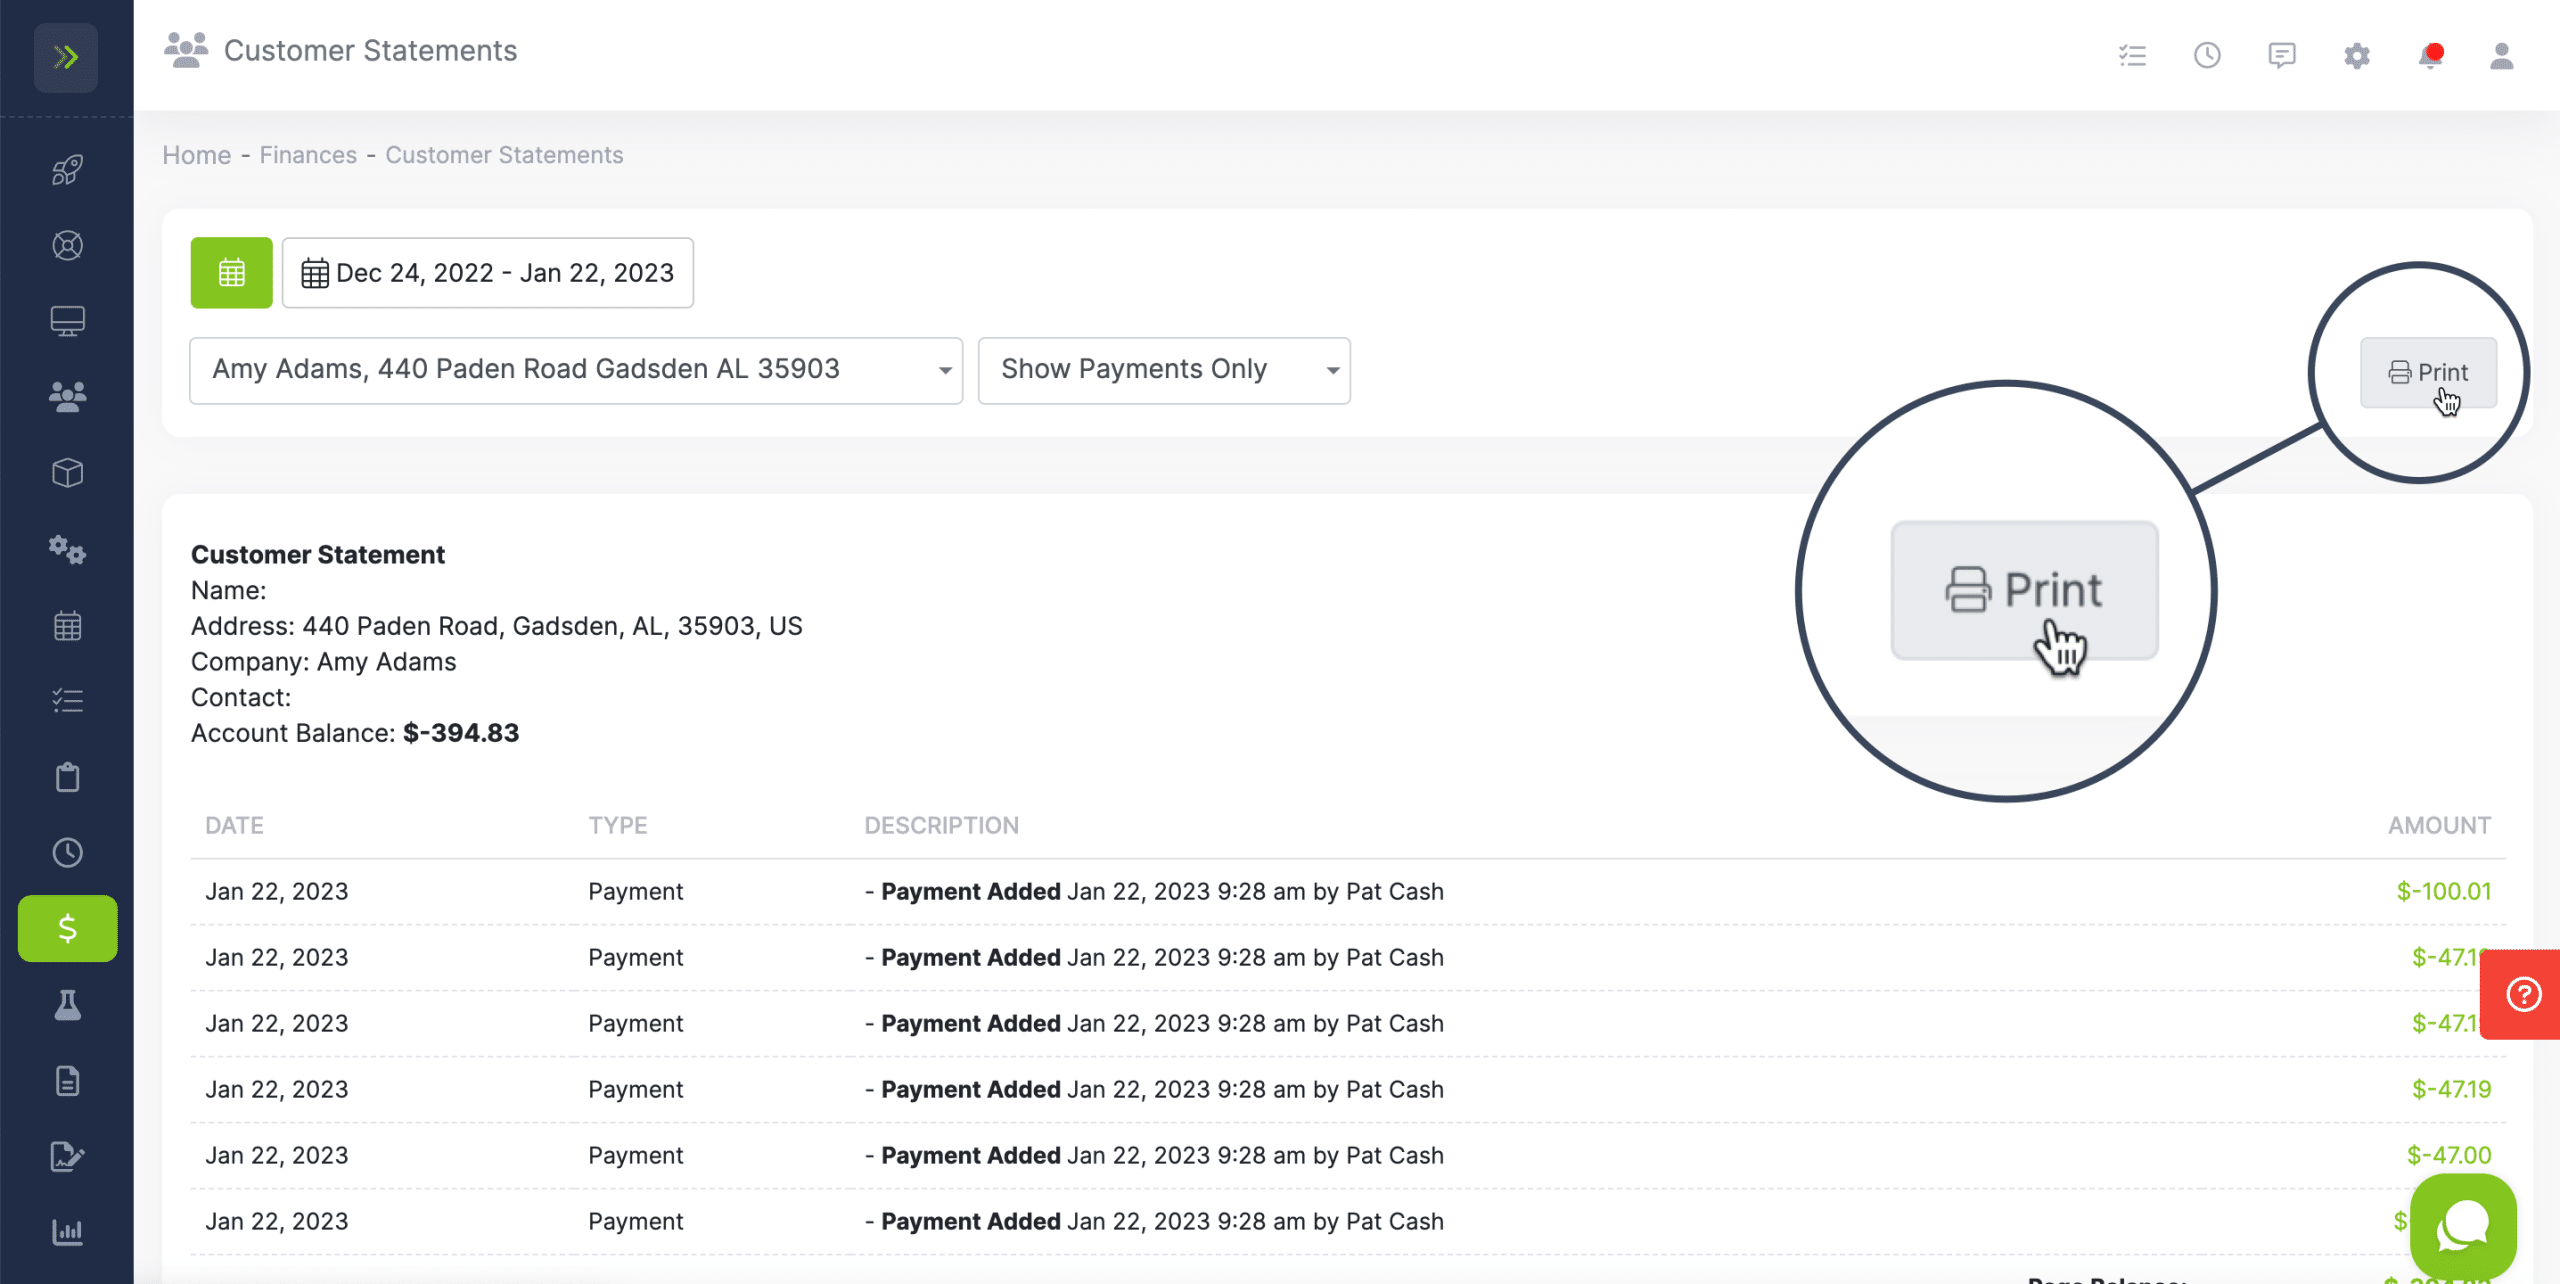
Task: Open the rocket launch icon in the sidebar
Action: [67, 169]
